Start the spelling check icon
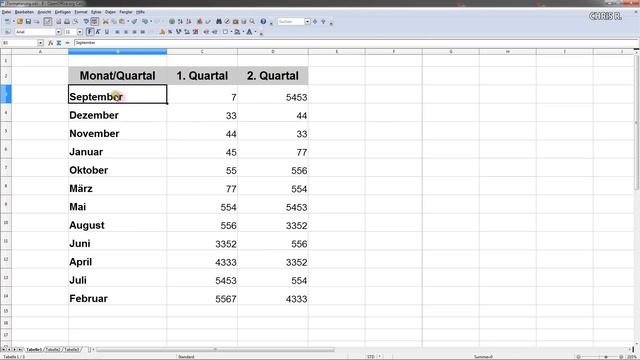The image size is (640, 360). pyautogui.click(x=86, y=21)
